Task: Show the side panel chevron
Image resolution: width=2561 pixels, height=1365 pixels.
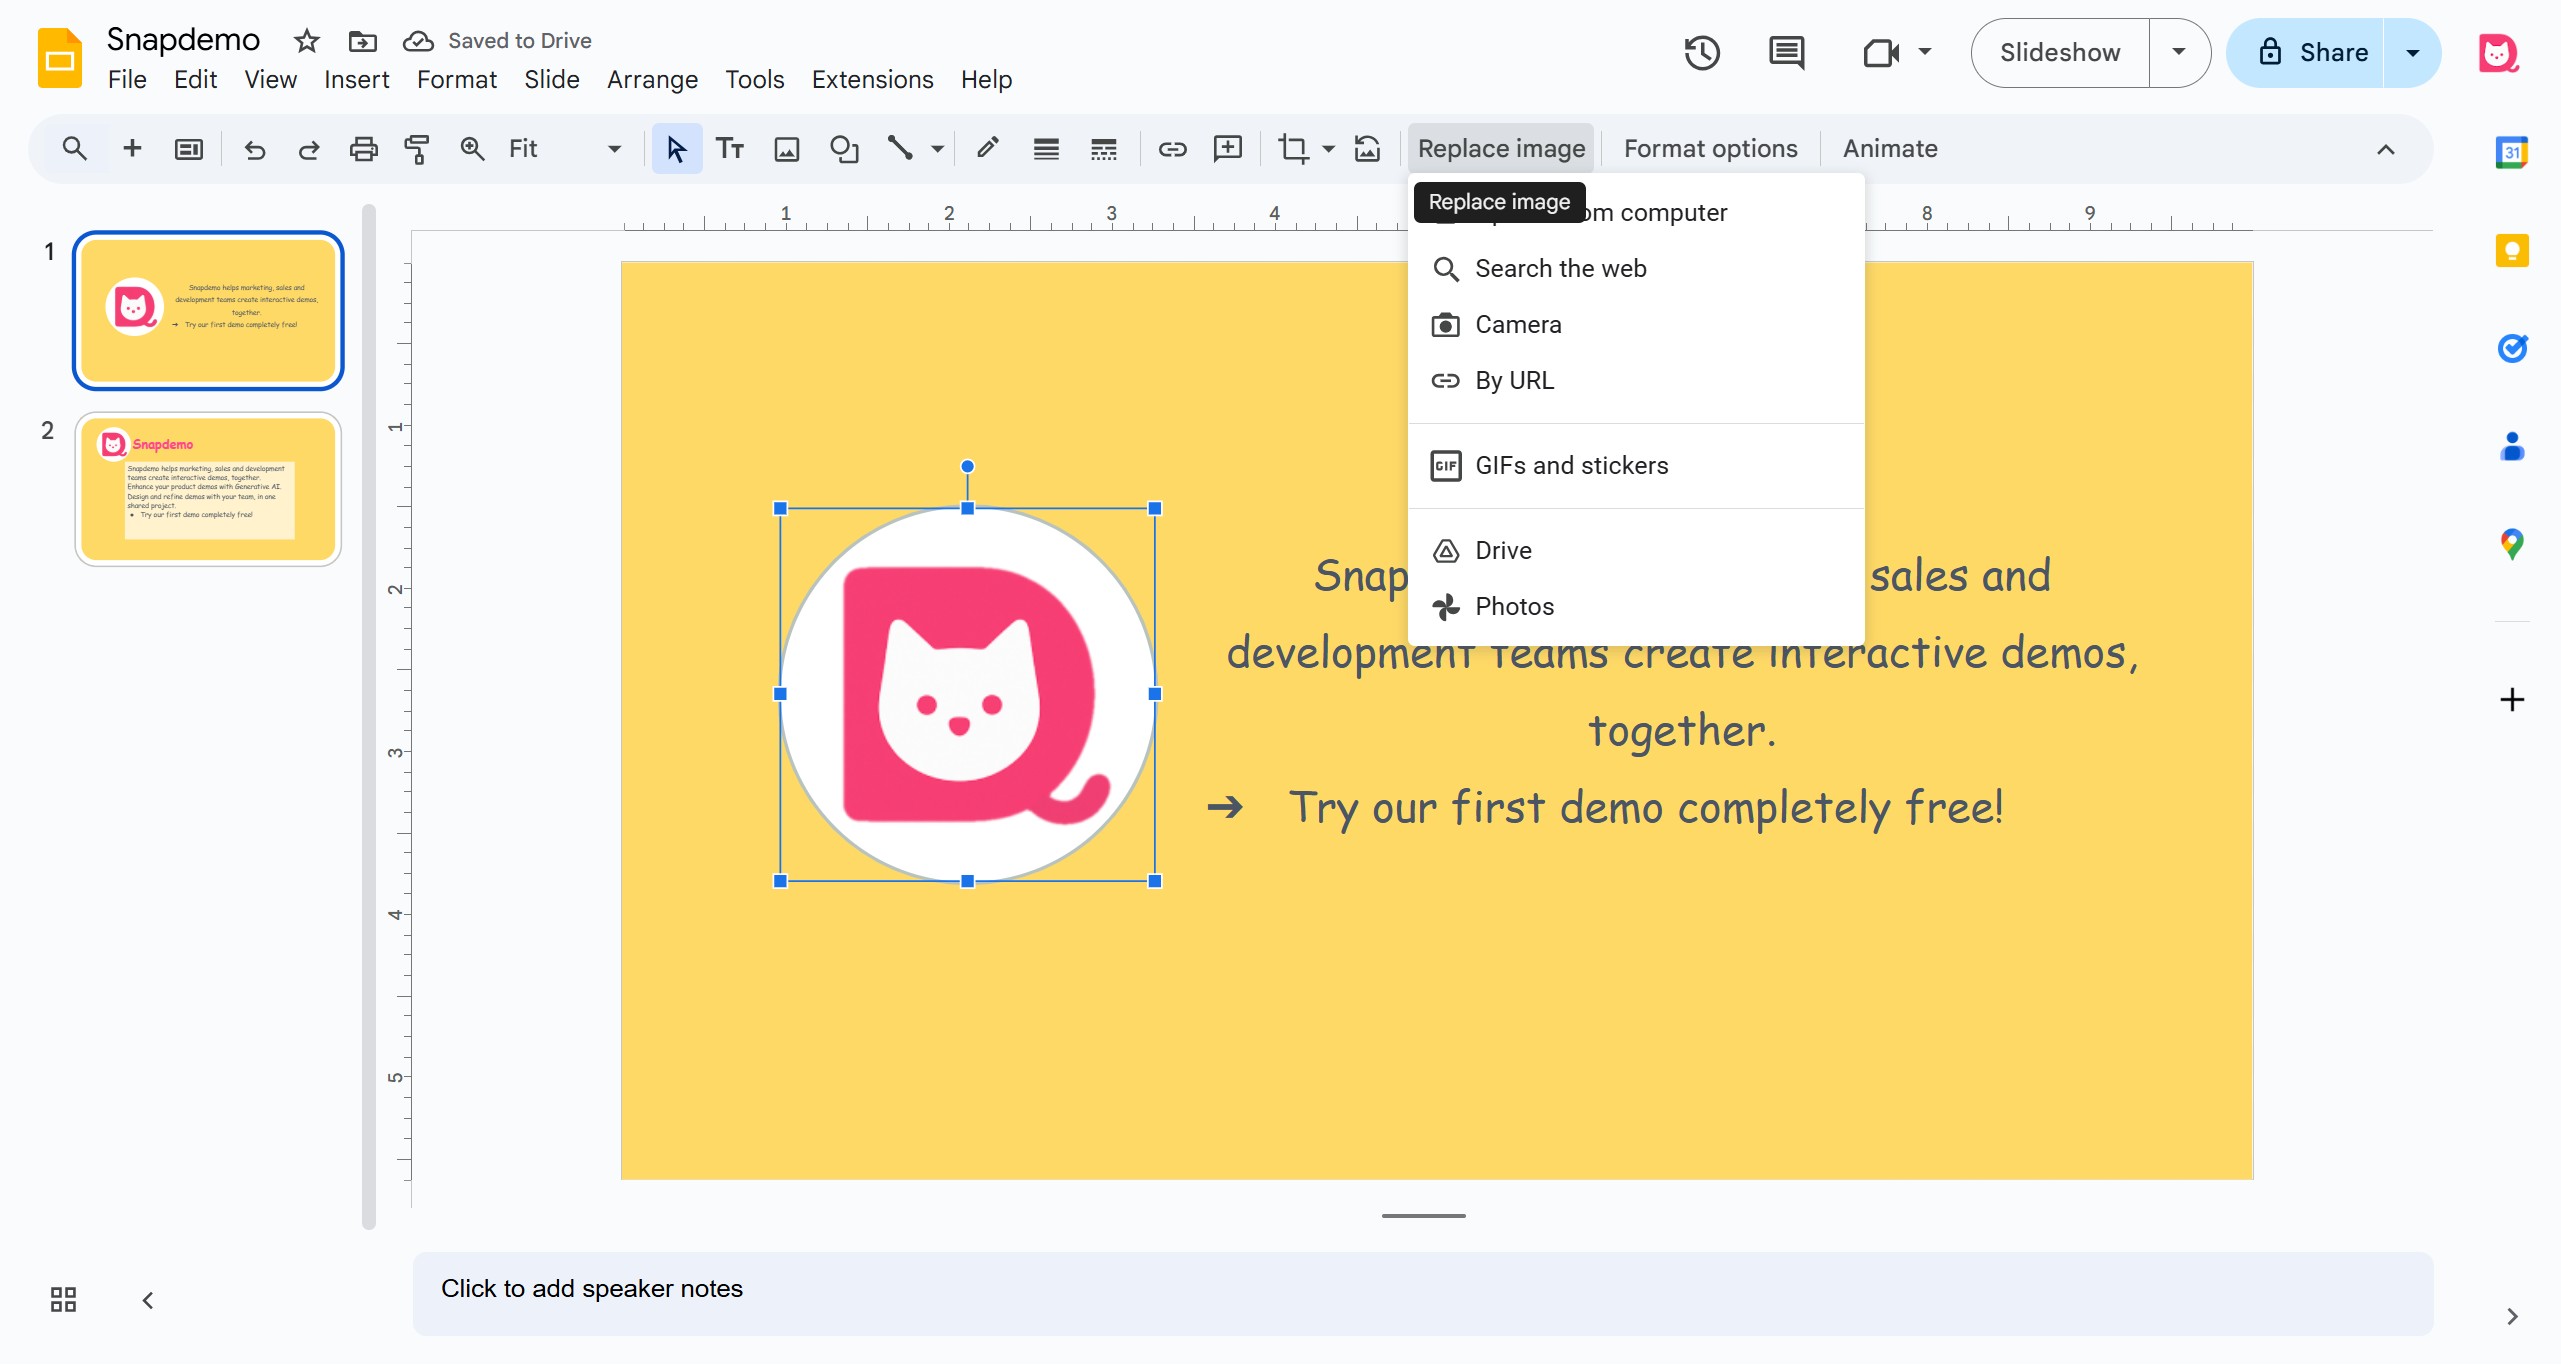Action: point(2512,1316)
